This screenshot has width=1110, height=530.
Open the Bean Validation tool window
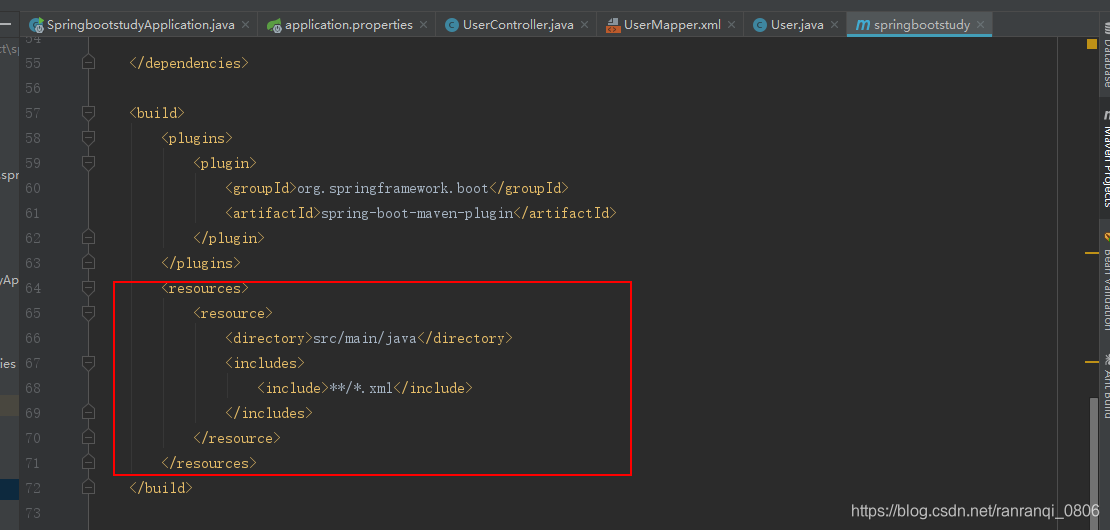tap(1105, 281)
